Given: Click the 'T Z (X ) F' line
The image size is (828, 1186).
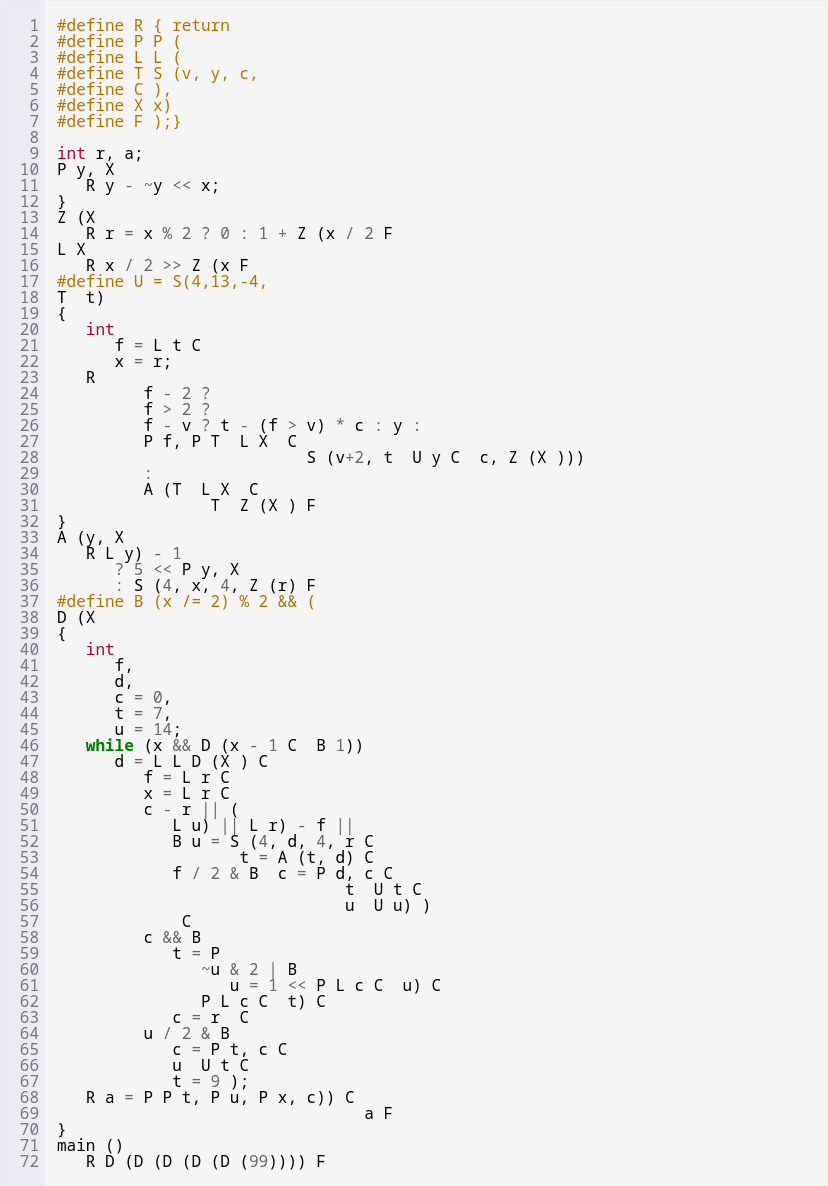Looking at the screenshot, I should click(x=263, y=505).
